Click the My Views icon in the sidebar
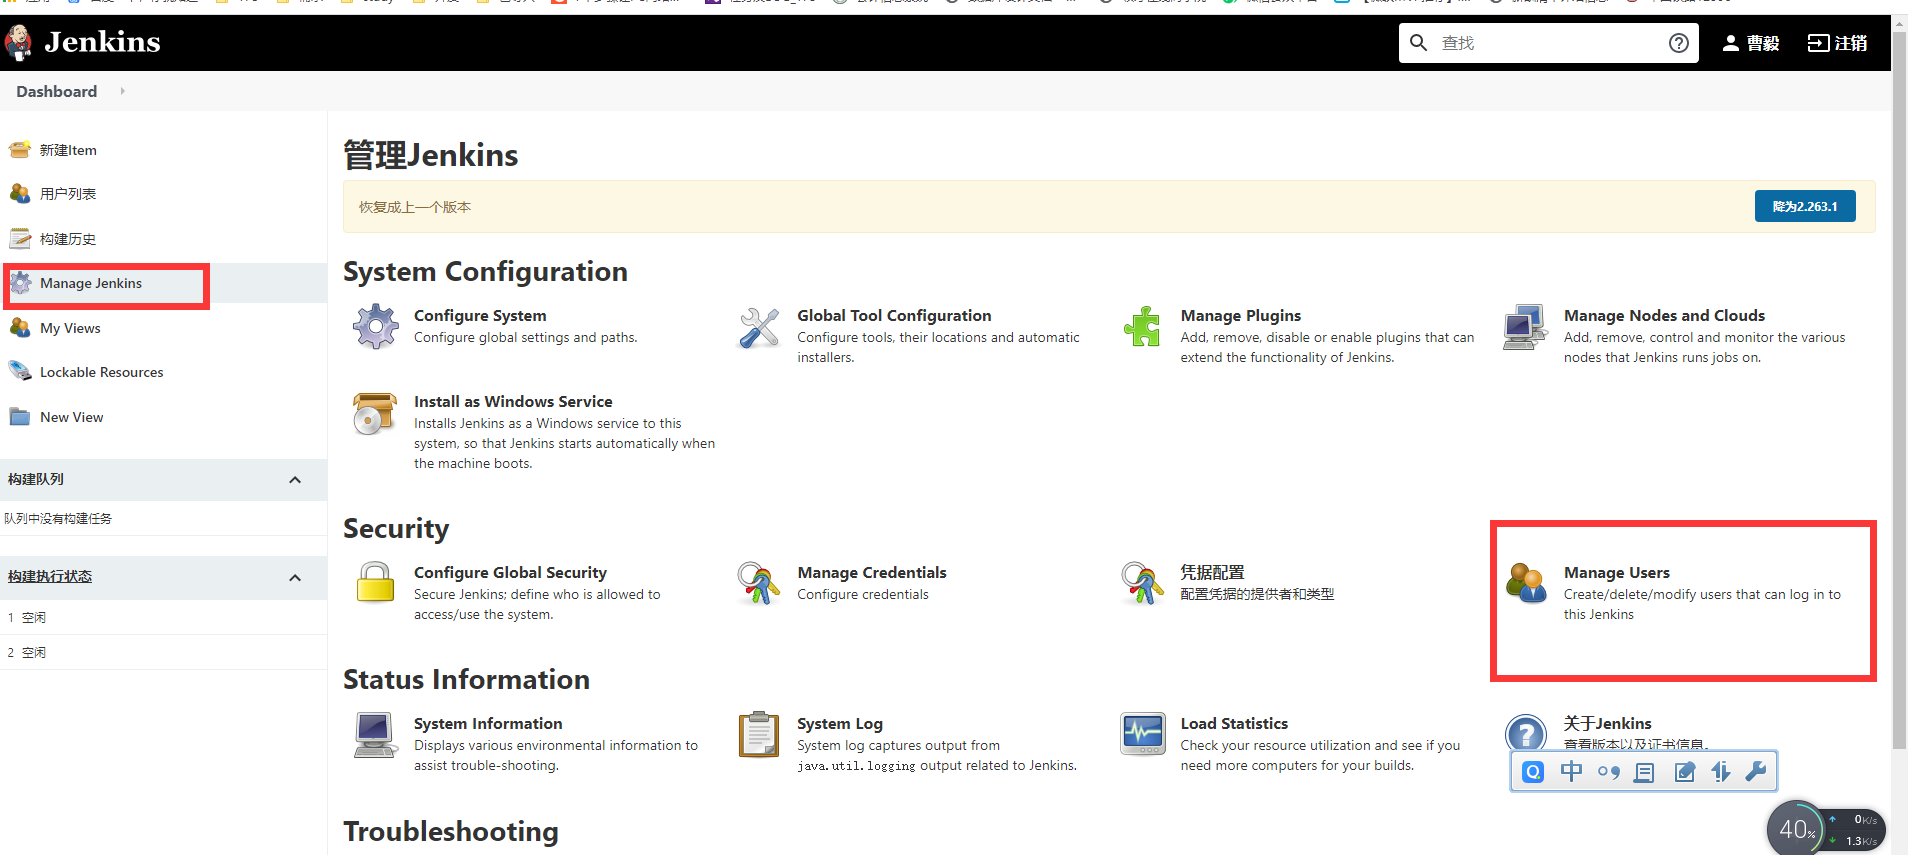The image size is (1908, 855). pos(20,328)
